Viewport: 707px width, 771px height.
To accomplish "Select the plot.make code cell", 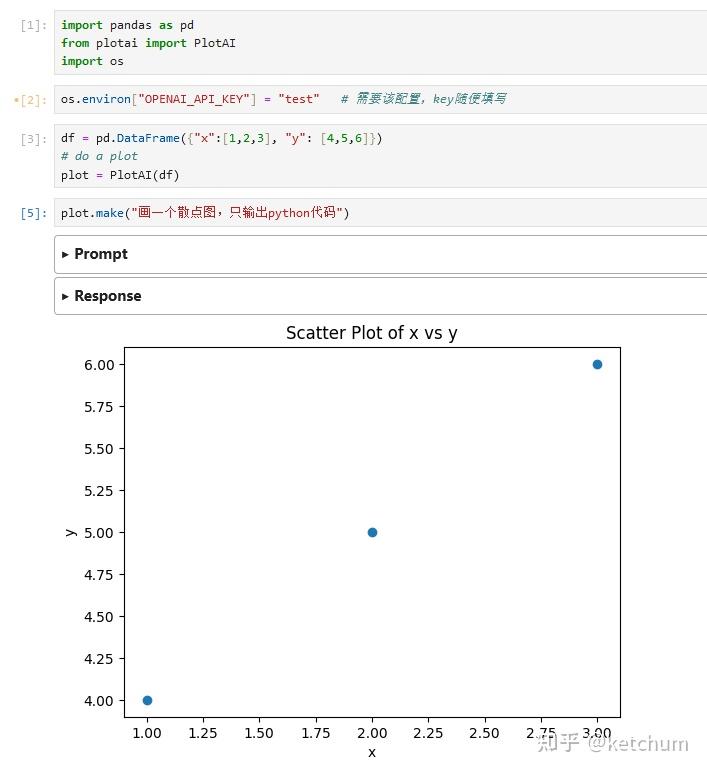I will 381,213.
